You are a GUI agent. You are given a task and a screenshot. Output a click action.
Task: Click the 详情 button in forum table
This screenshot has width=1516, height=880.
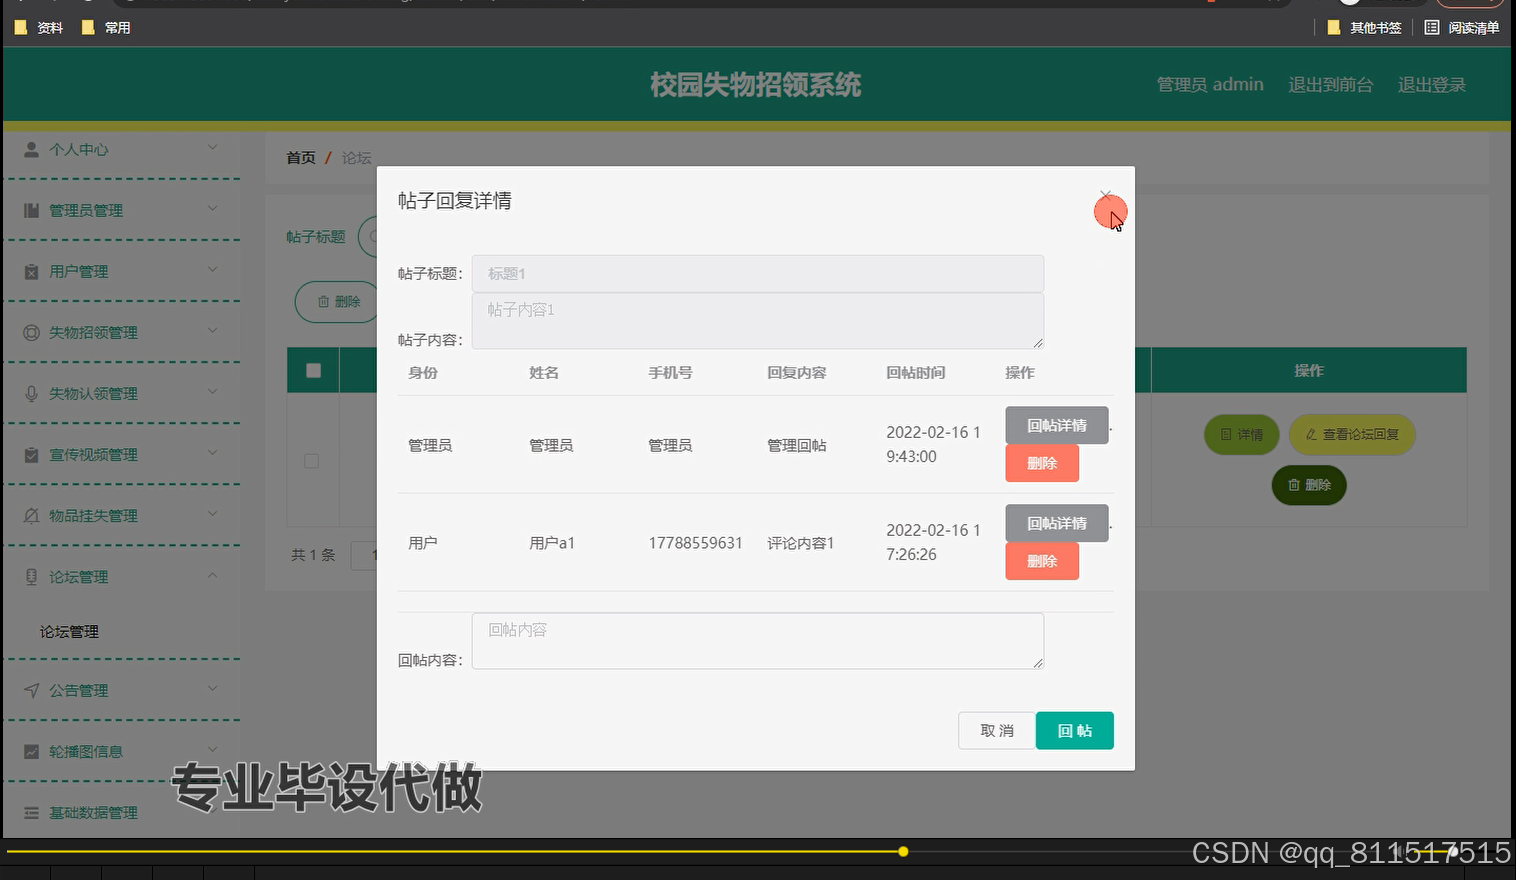pyautogui.click(x=1242, y=434)
